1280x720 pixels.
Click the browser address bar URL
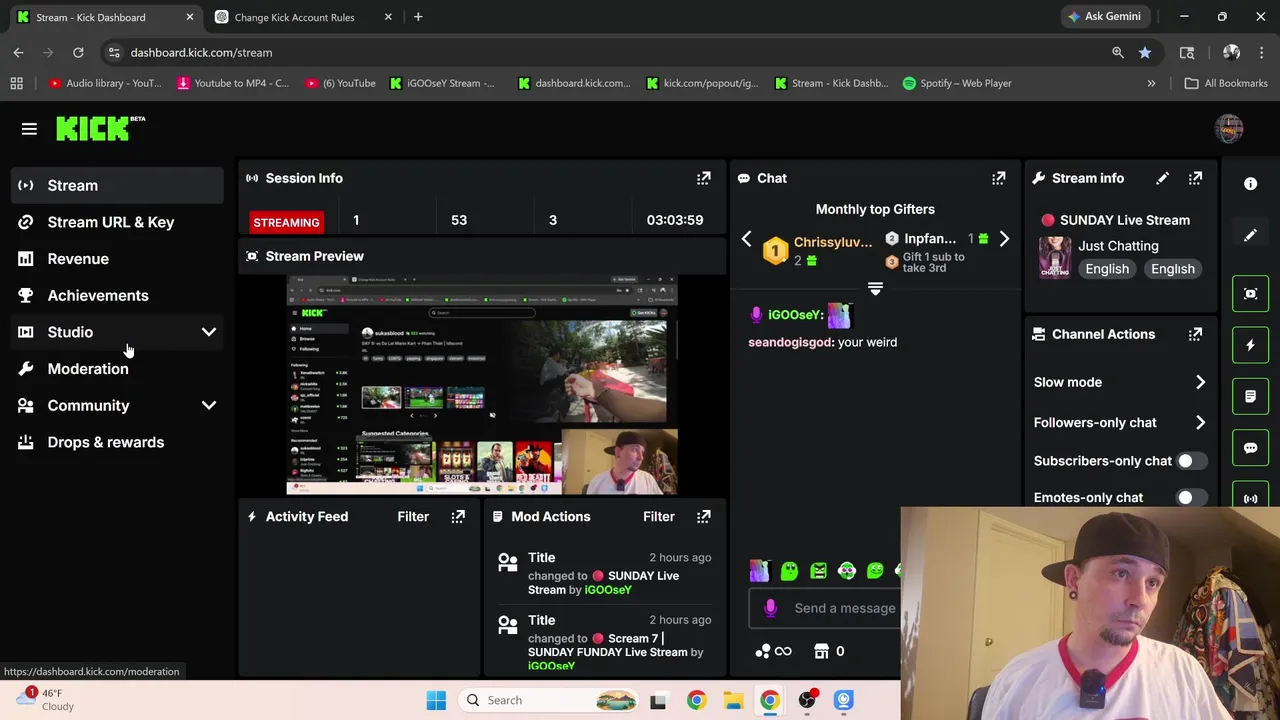[x=201, y=52]
